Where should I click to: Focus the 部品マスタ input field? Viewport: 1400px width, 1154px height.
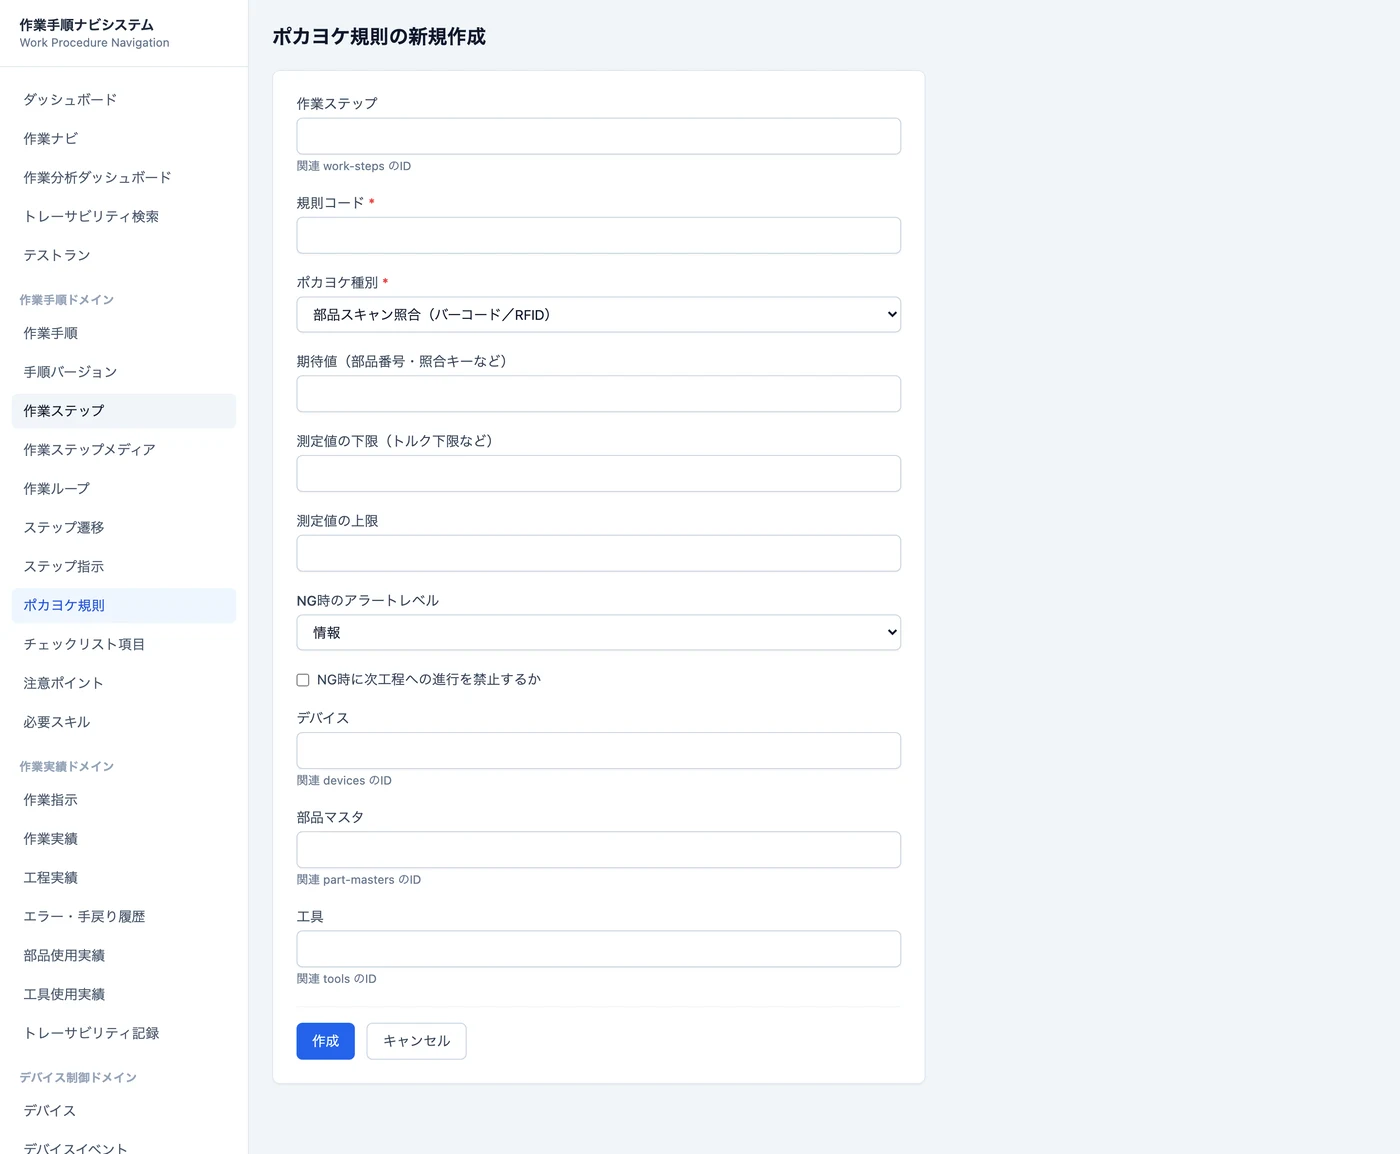pos(598,850)
